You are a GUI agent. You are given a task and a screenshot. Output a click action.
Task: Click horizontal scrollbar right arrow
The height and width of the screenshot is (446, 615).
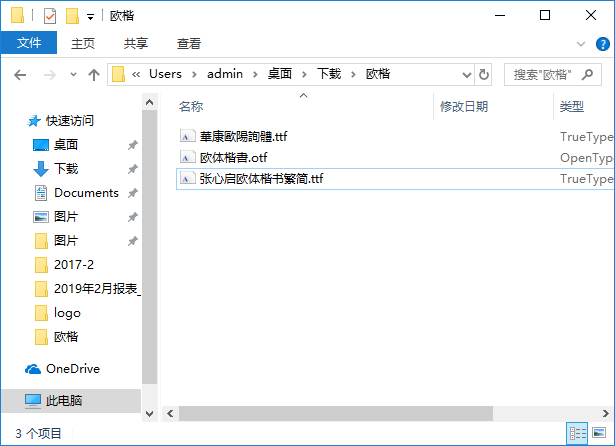tap(606, 413)
